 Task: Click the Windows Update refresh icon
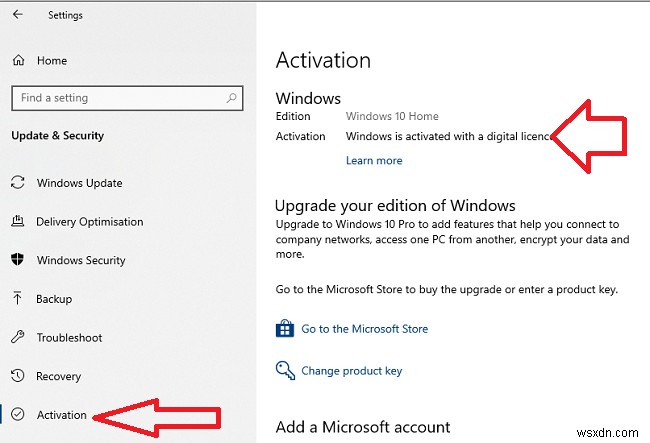click(x=17, y=183)
